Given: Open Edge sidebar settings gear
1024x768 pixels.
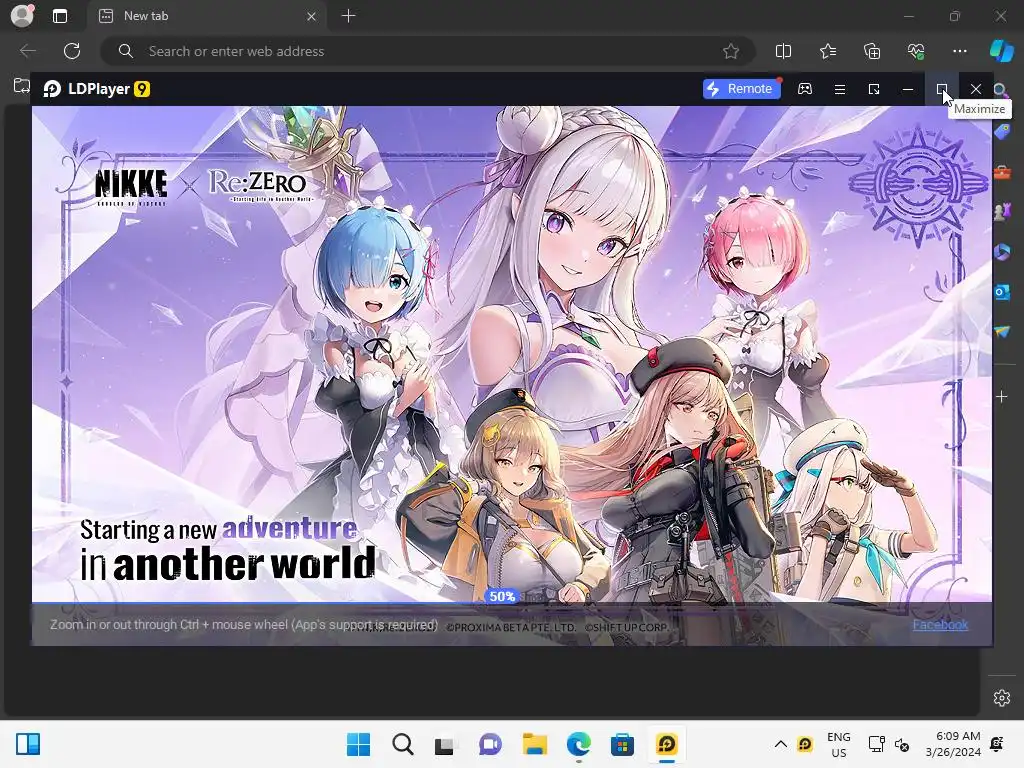Looking at the screenshot, I should tap(1002, 697).
